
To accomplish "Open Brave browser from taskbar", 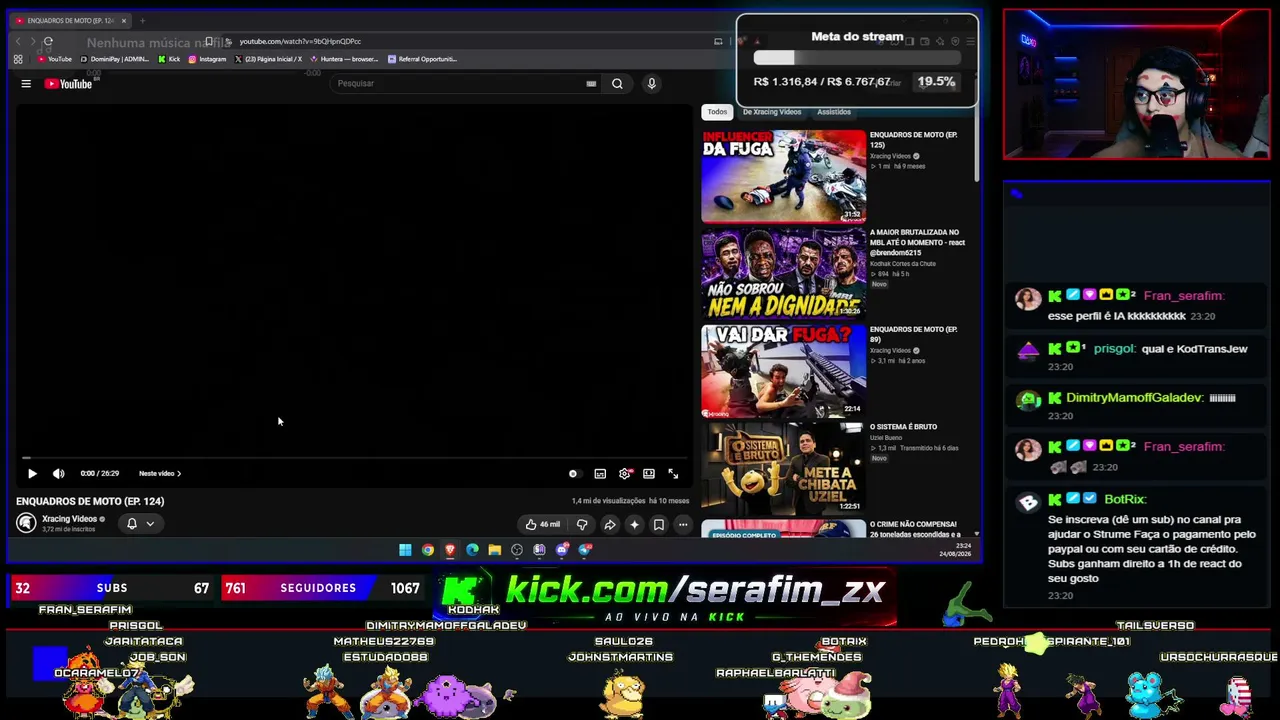I will pos(450,550).
